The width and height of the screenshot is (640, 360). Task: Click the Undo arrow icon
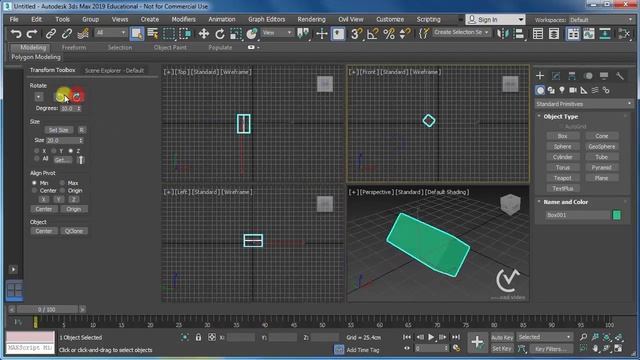click(16, 34)
